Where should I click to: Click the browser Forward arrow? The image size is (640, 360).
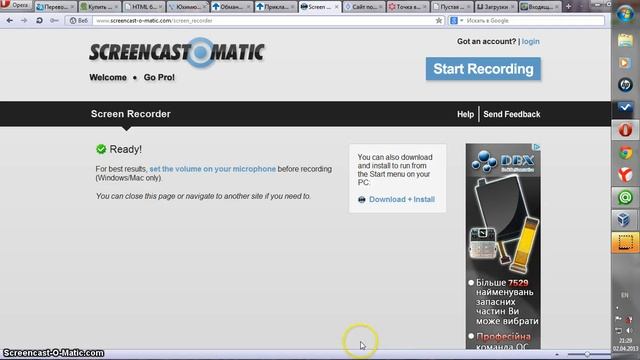(x=24, y=20)
